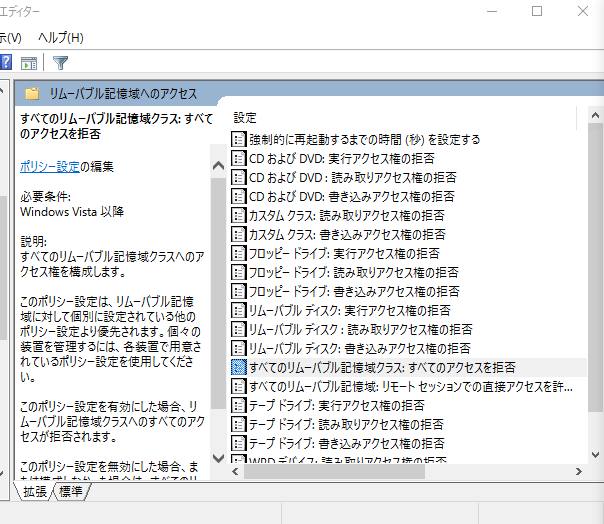
Task: Open the ヘルプ(H) menu
Action: point(60,37)
